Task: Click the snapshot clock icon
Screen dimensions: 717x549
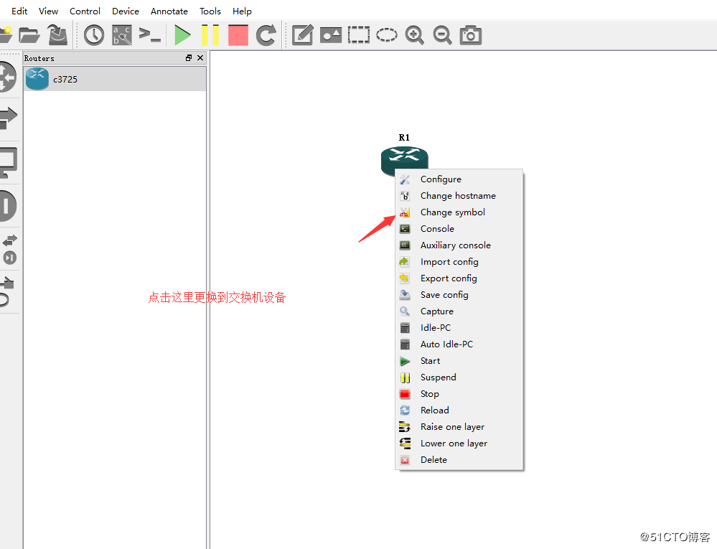Action: pos(94,35)
